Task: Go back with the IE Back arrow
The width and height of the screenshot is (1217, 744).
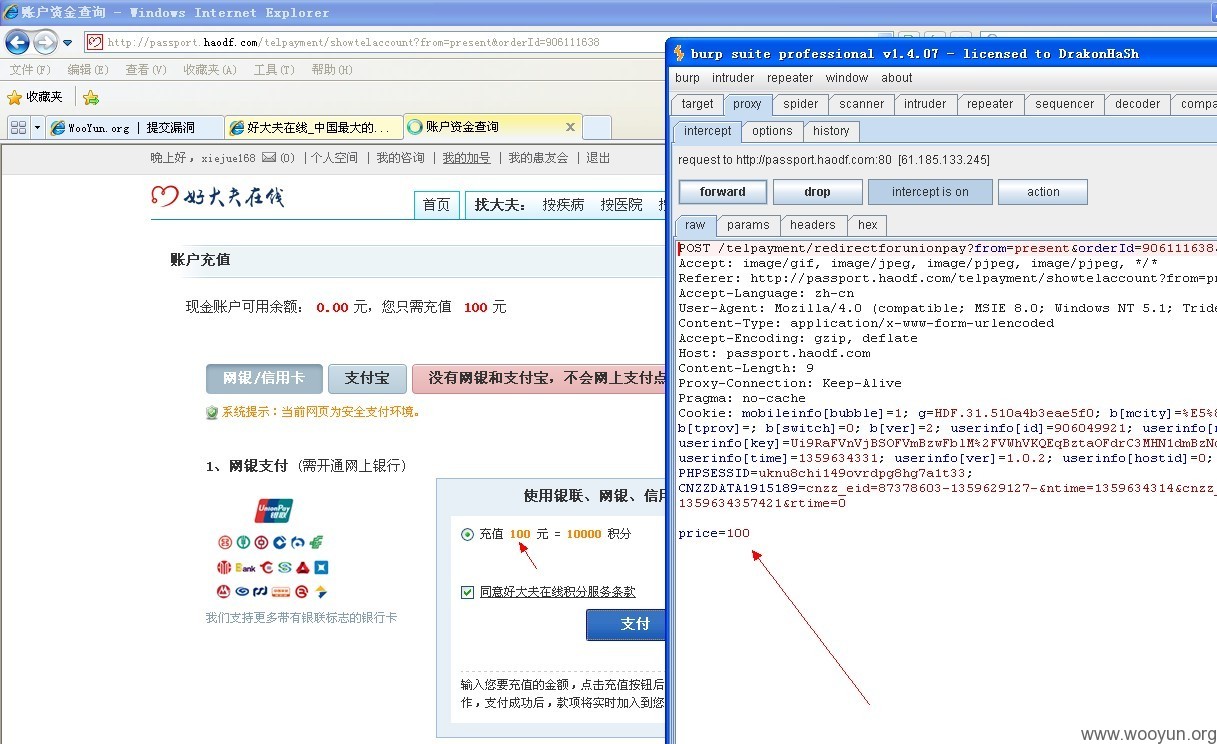Action: pos(17,42)
